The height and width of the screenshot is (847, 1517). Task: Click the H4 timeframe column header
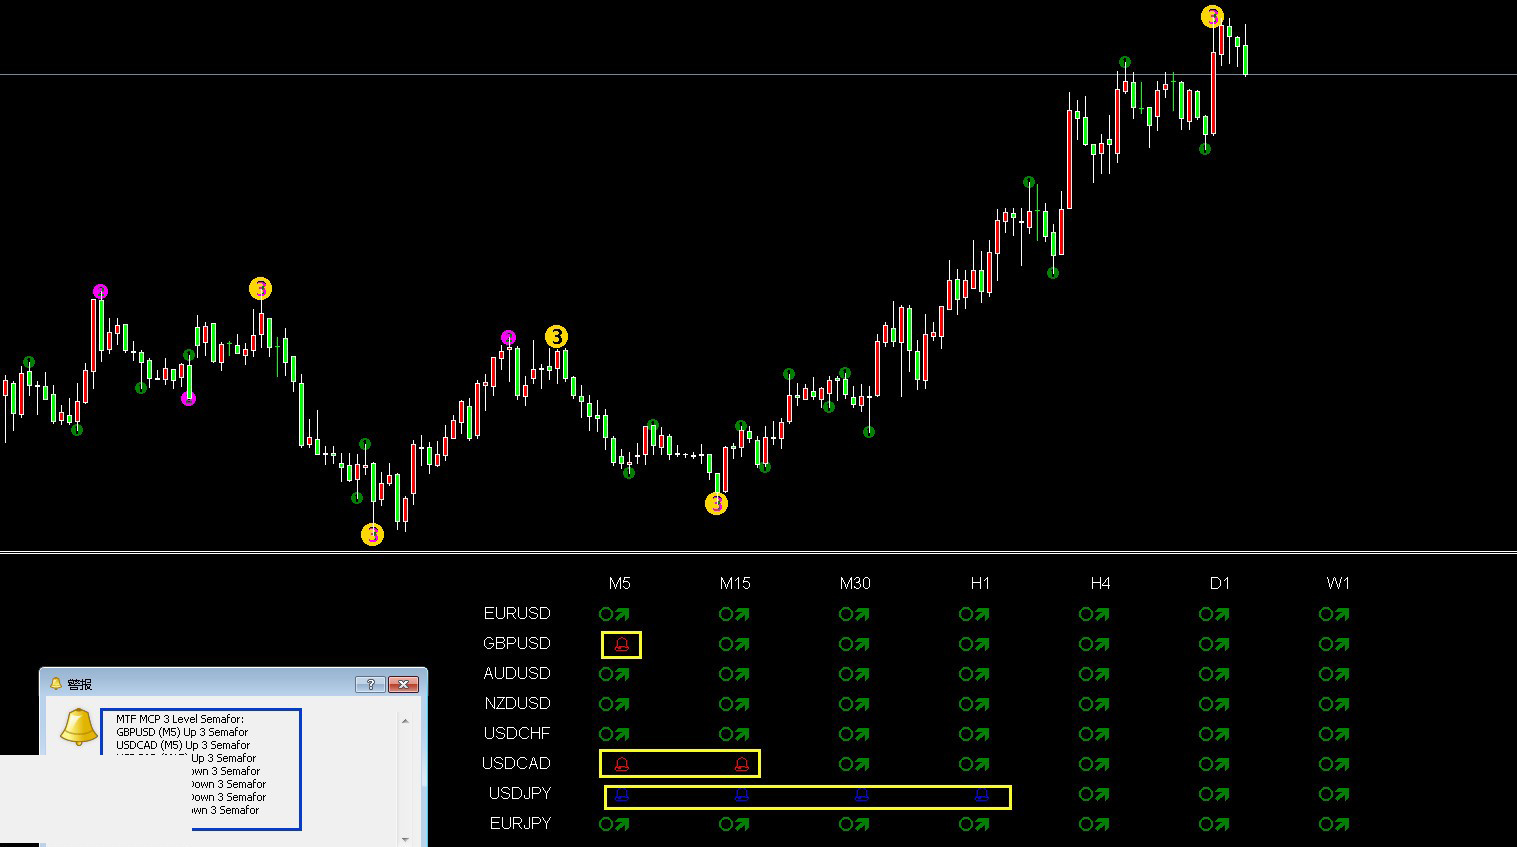click(1100, 583)
